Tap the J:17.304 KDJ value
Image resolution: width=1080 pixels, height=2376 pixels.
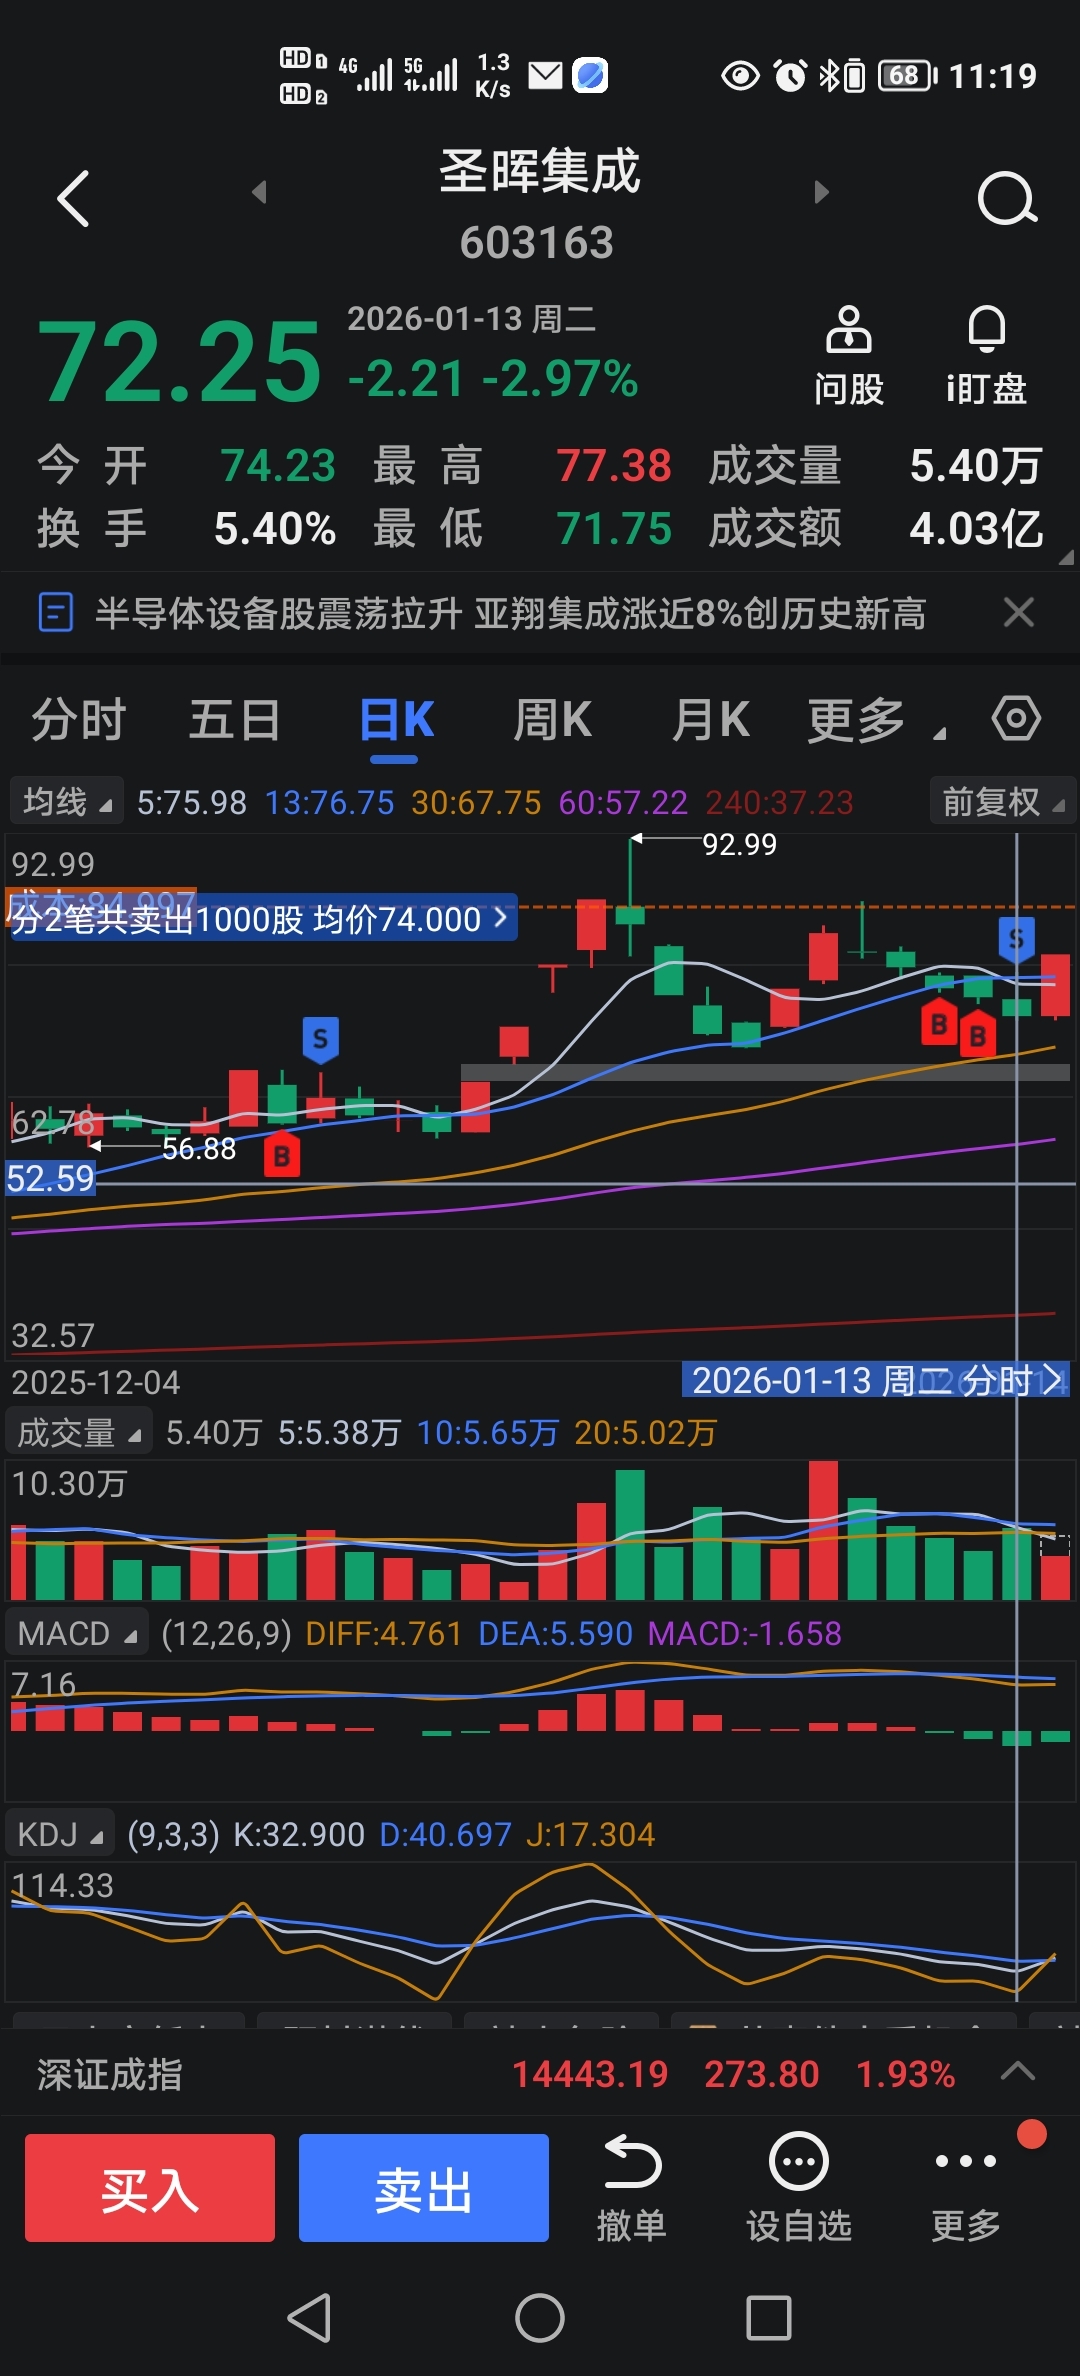590,1834
